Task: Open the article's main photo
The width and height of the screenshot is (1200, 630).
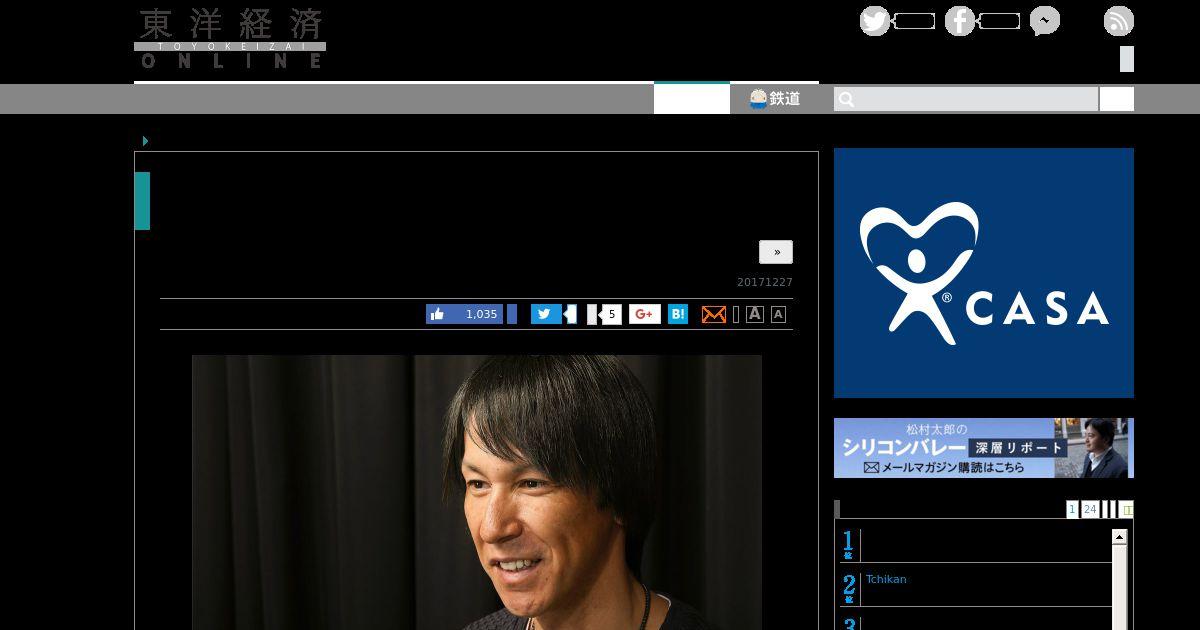Action: coord(477,492)
